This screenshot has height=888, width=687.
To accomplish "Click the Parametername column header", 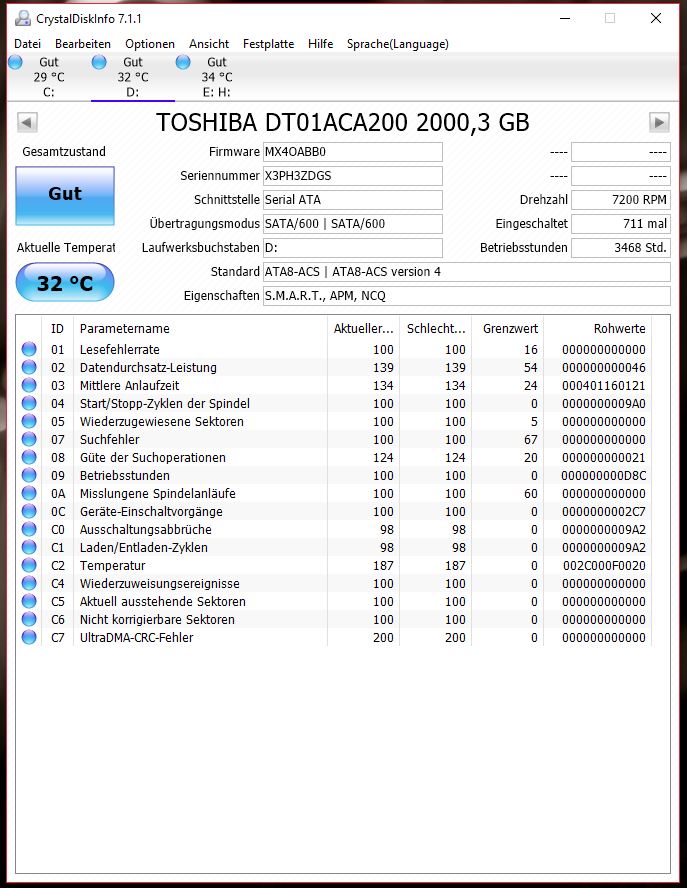I will click(x=200, y=328).
